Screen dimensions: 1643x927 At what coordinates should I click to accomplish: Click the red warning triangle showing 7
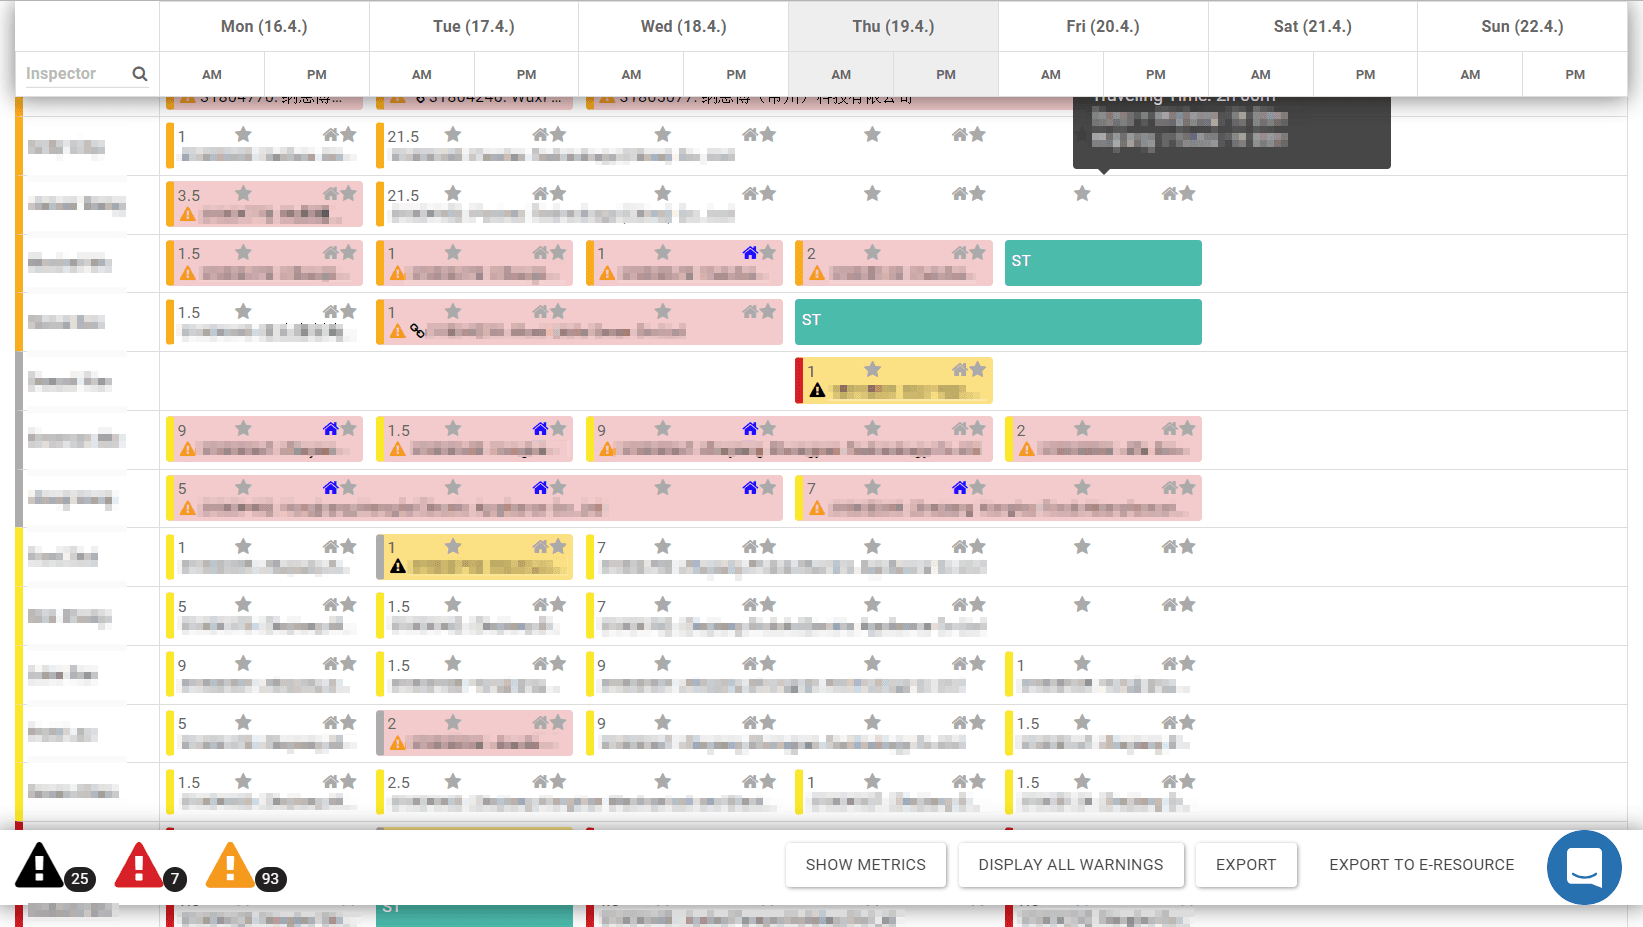(x=139, y=865)
